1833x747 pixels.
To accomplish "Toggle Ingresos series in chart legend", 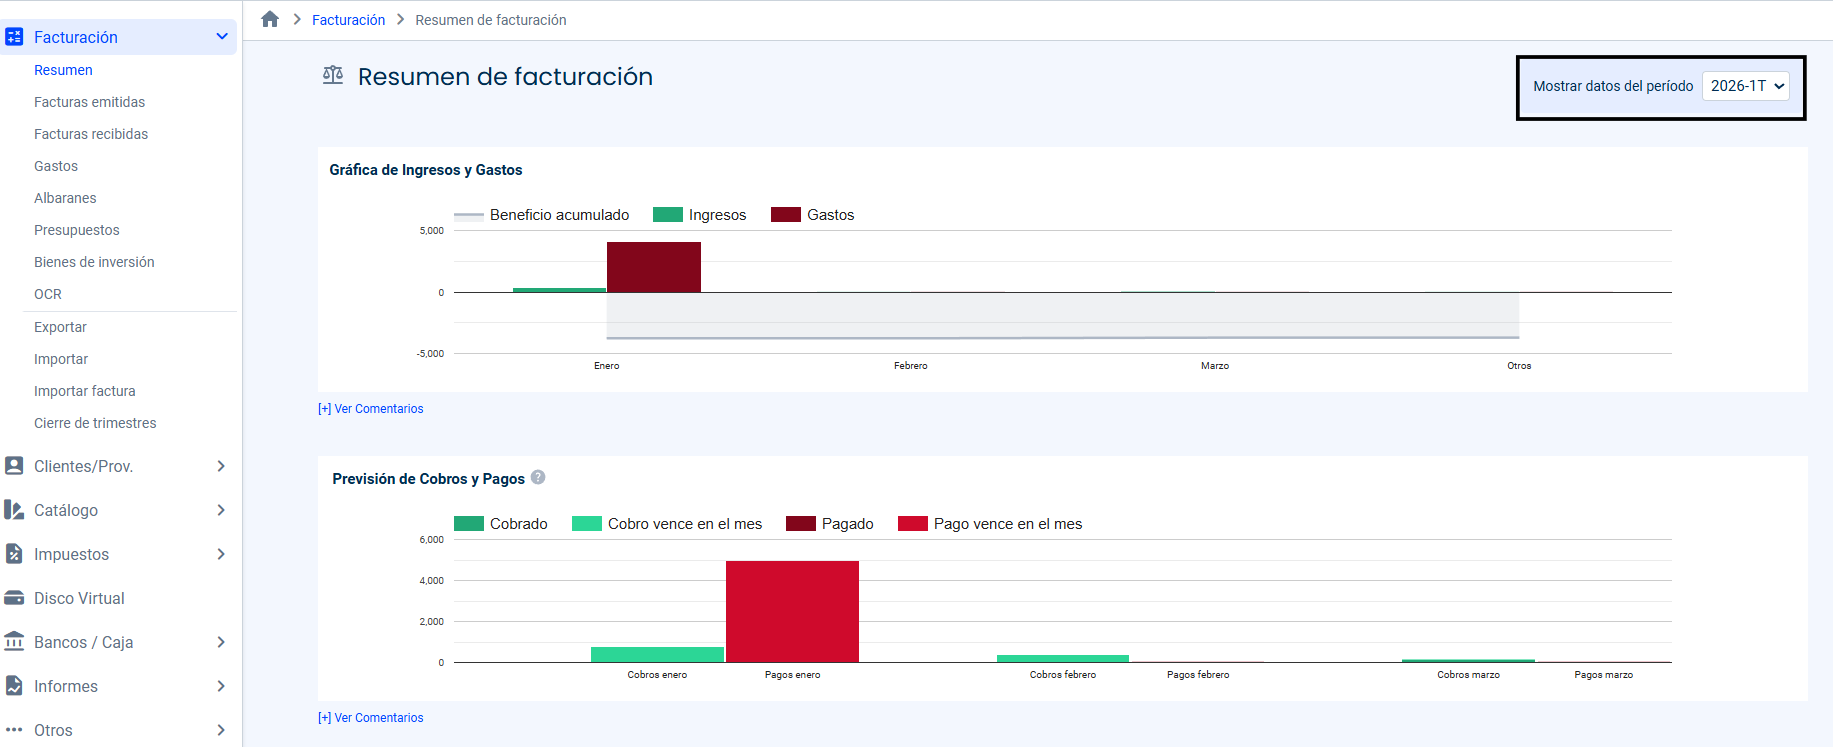I will point(699,215).
